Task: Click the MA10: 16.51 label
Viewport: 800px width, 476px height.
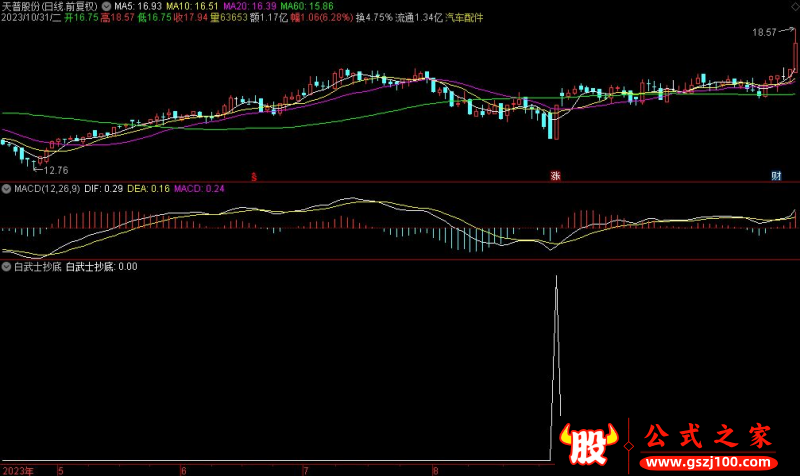Action: click(192, 6)
